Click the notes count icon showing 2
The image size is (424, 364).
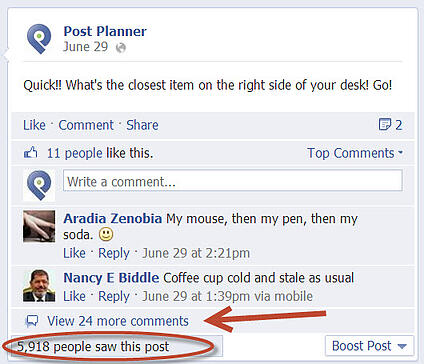click(385, 125)
